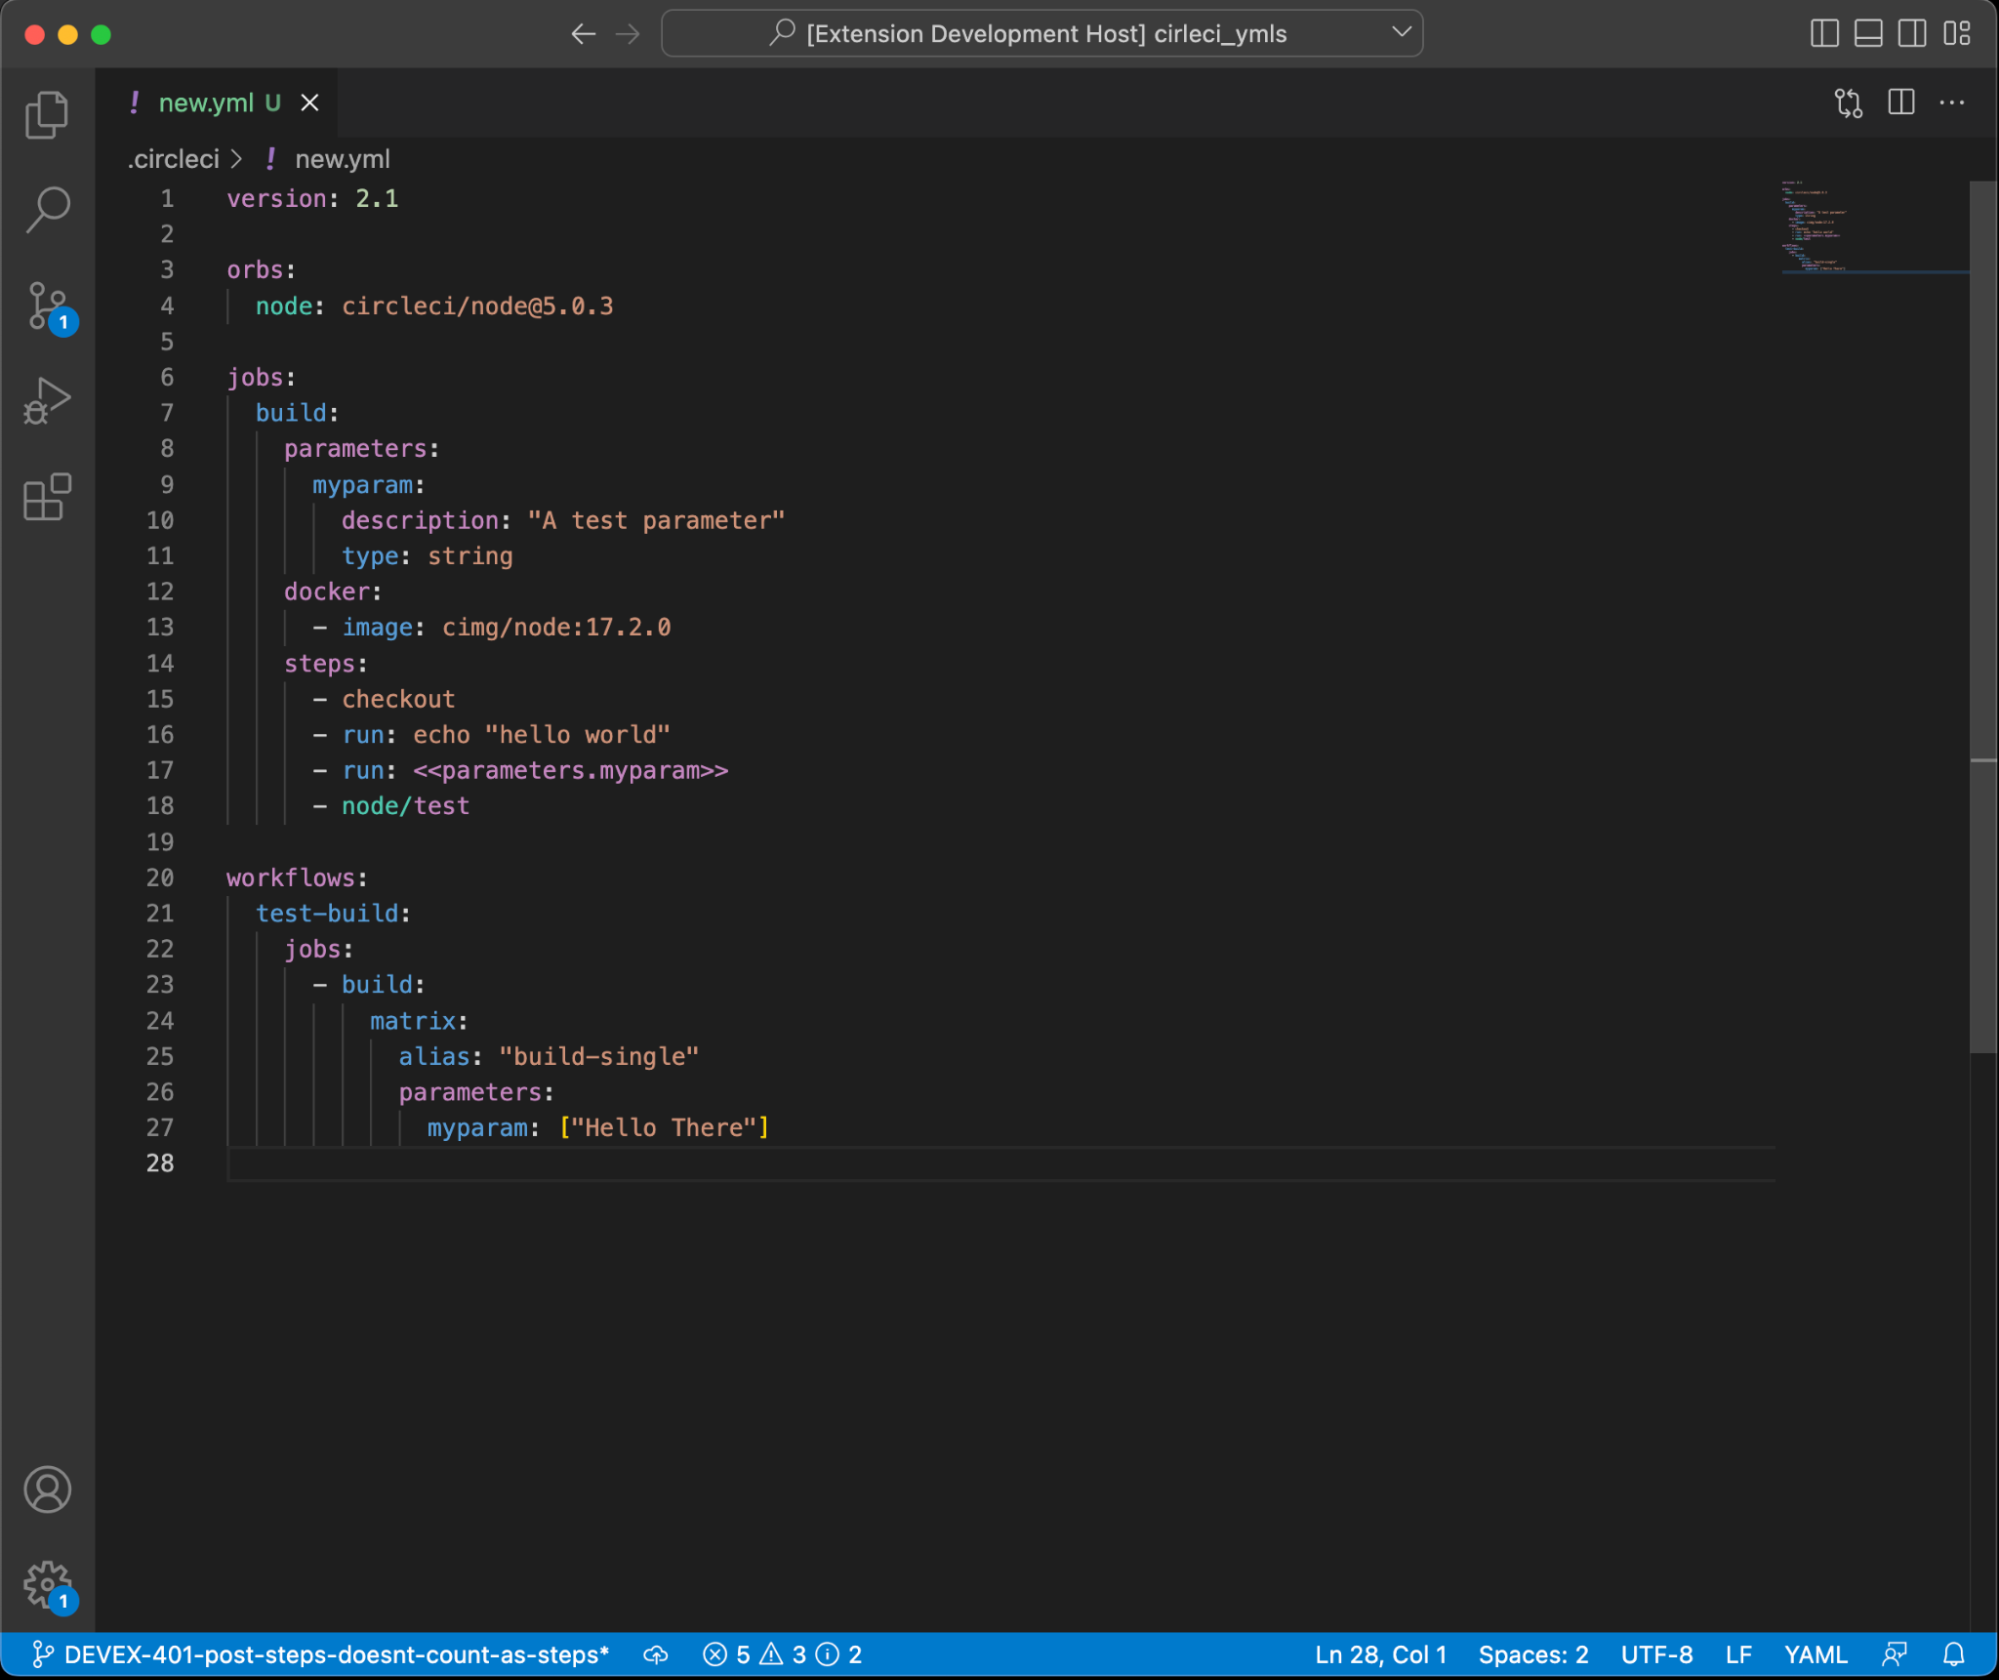Open branch DEVEX-401-post-steps-doesnt-count-as-steps

pyautogui.click(x=320, y=1655)
